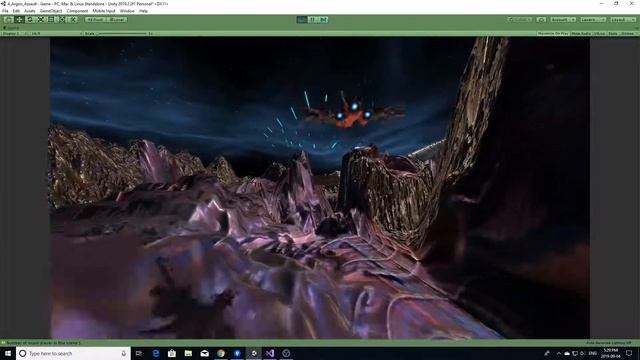Screen dimensions: 640x360
Task: Open the ENG input language switcher
Action: tap(593, 353)
